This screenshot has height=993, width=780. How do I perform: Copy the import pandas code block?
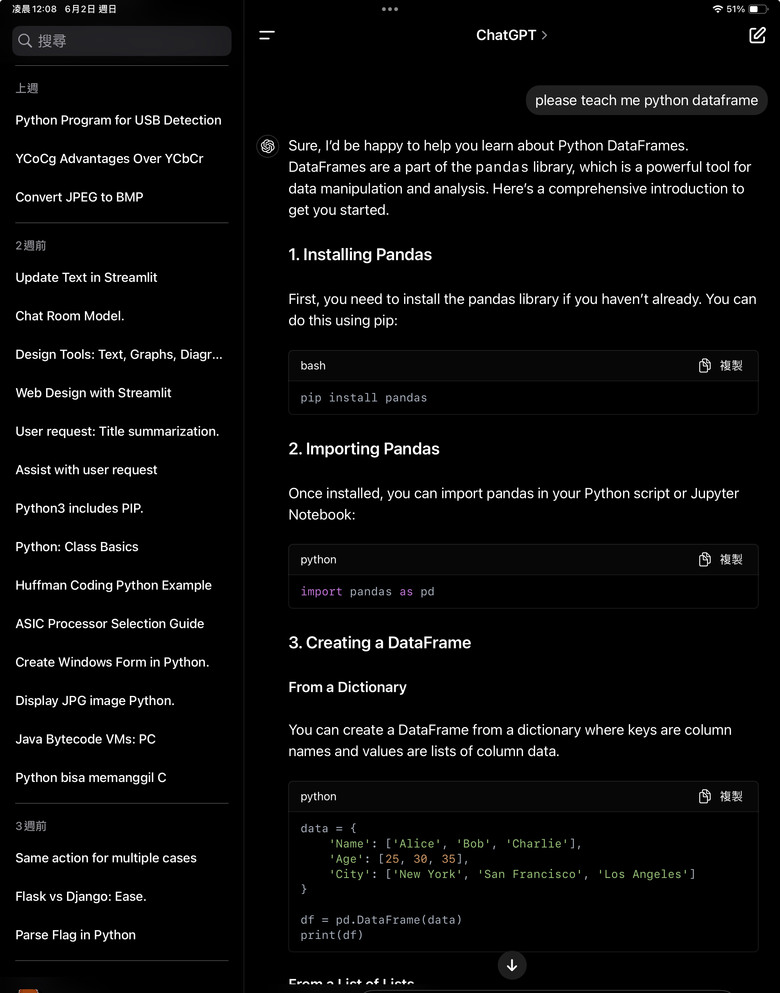[720, 559]
